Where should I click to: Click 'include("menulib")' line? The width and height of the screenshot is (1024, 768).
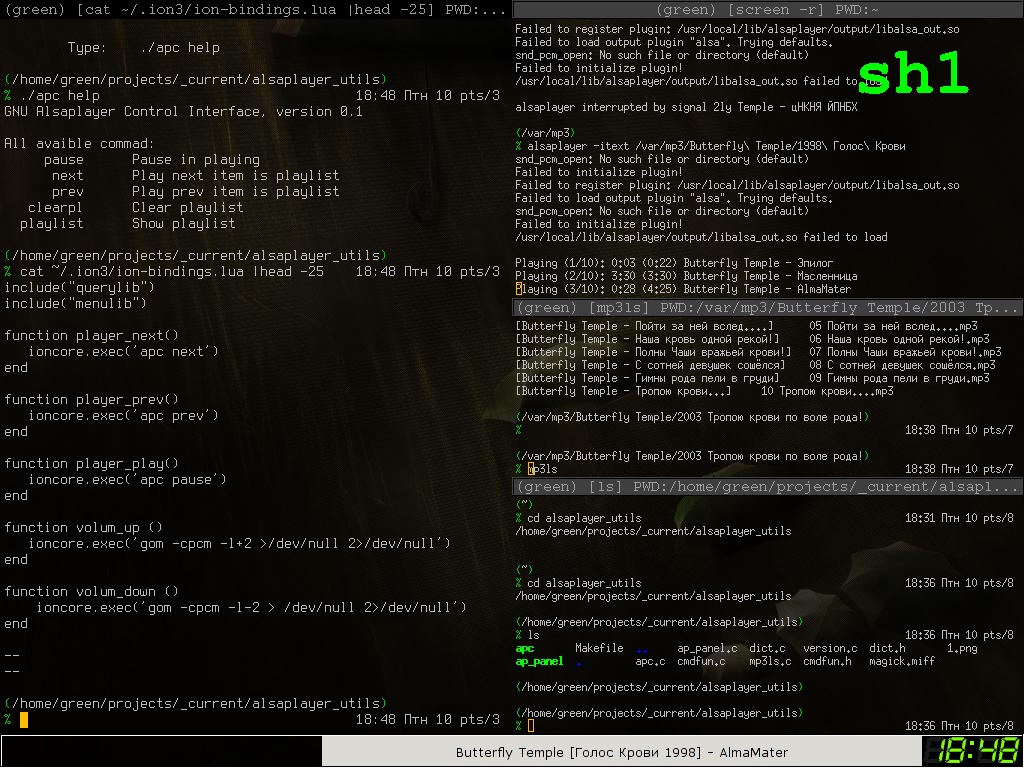76,303
